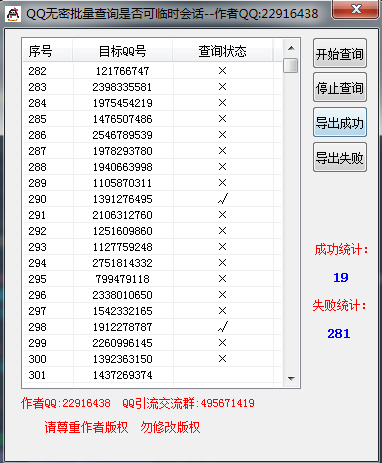Click the X status in row 289
This screenshot has height=463, width=382.
point(222,183)
